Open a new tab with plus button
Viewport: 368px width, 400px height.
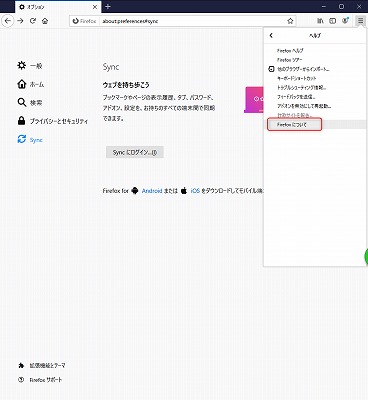(x=108, y=6)
